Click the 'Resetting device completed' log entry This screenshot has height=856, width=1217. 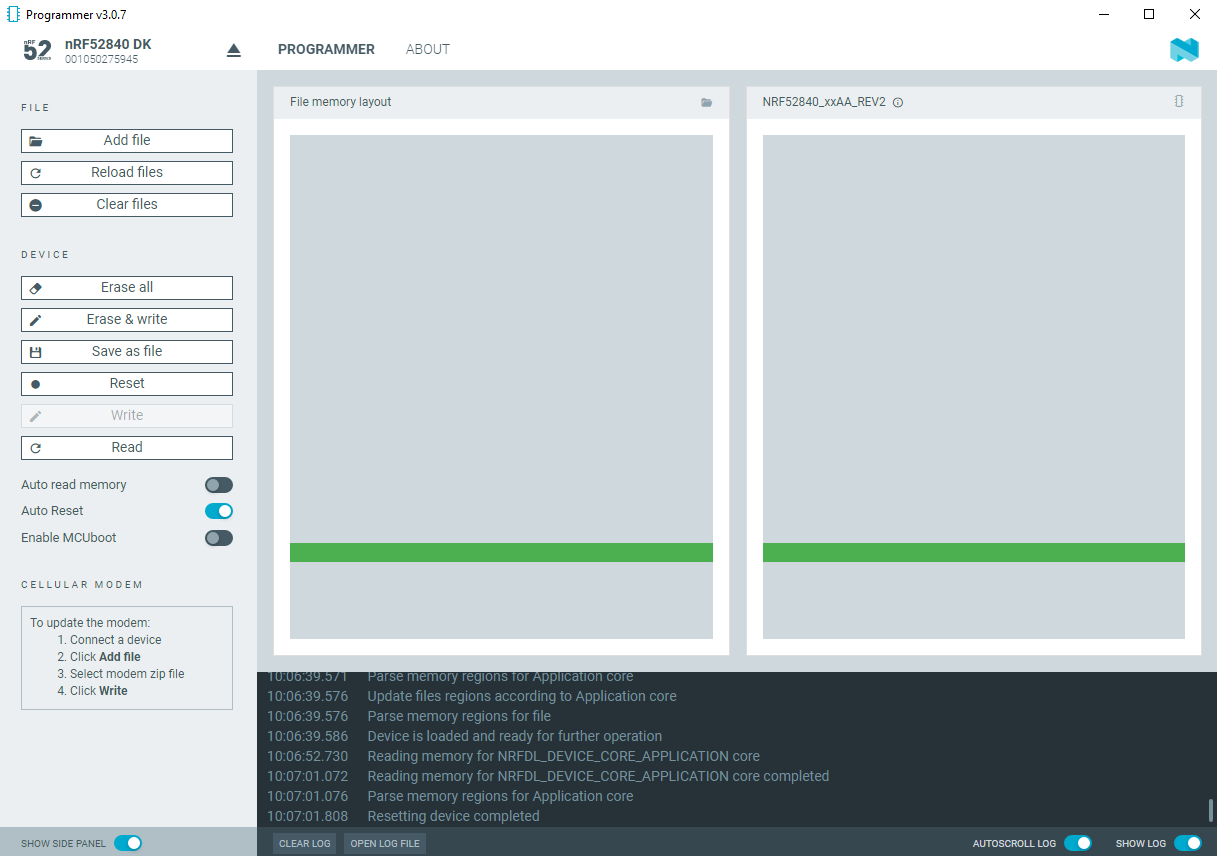(453, 816)
